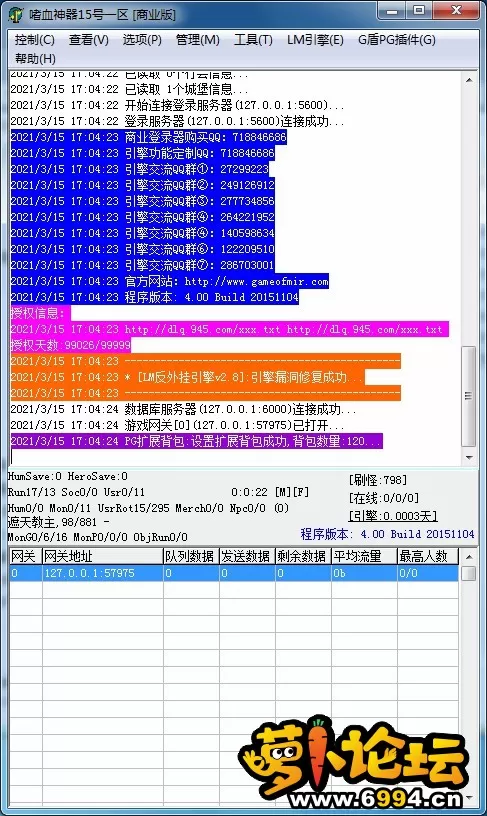Click the 引擎交流QQ群② log line
Viewport: 487px width, 816px height.
[143, 185]
